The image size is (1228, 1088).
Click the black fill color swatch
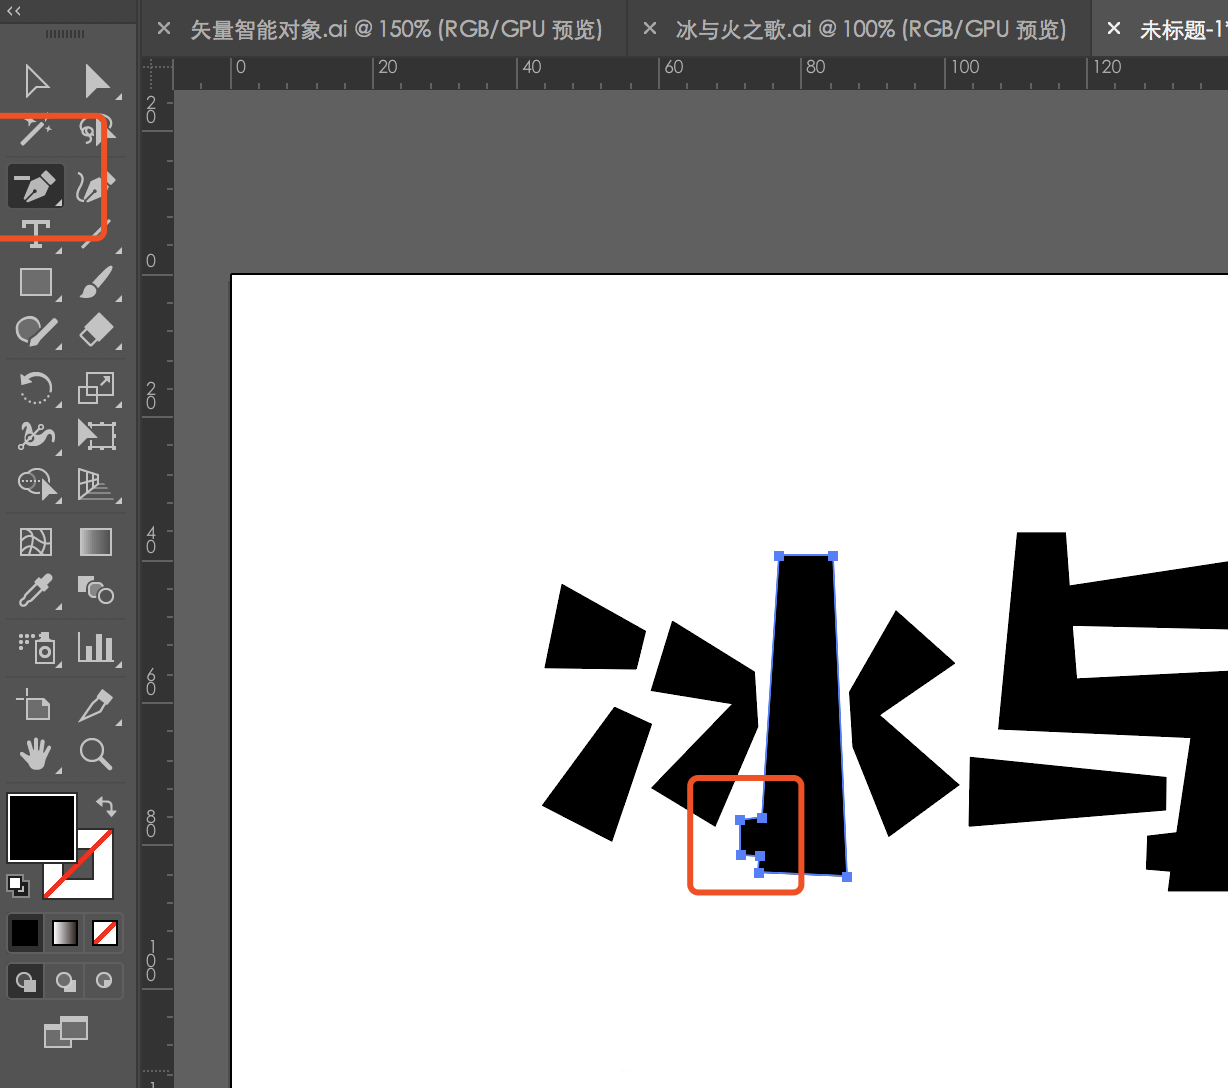pyautogui.click(x=42, y=828)
